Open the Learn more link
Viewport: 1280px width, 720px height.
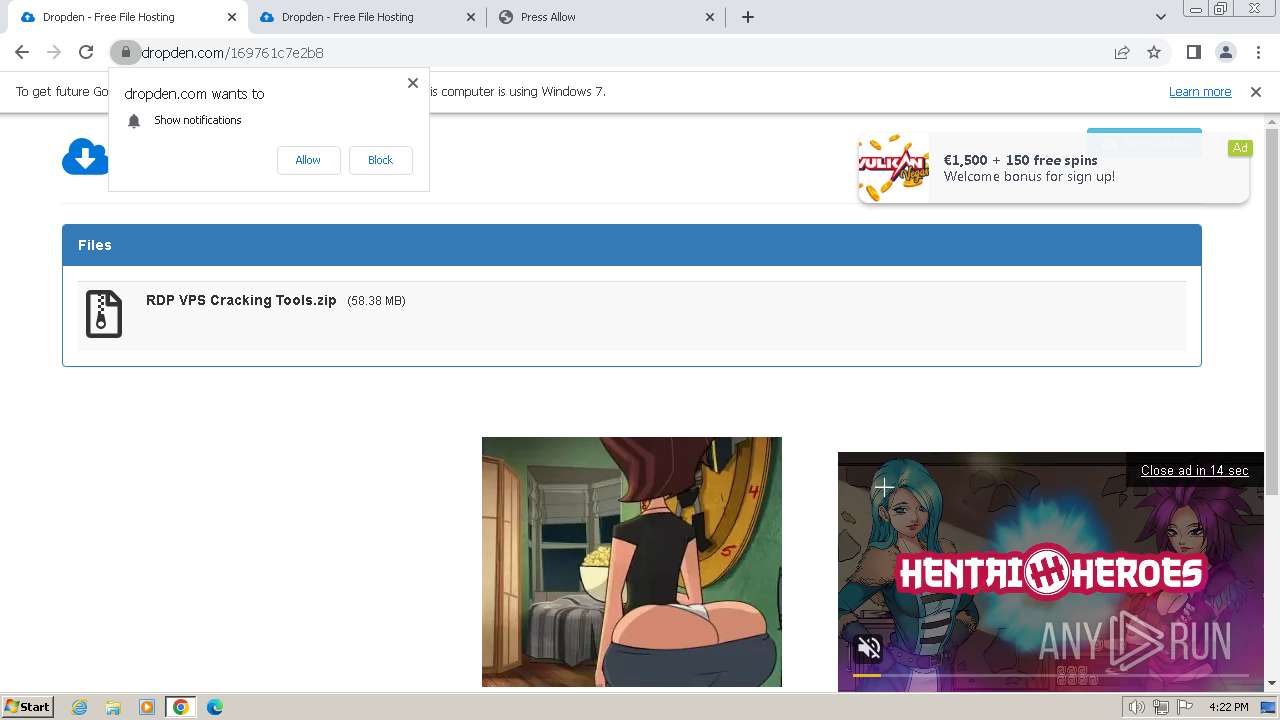point(1200,91)
